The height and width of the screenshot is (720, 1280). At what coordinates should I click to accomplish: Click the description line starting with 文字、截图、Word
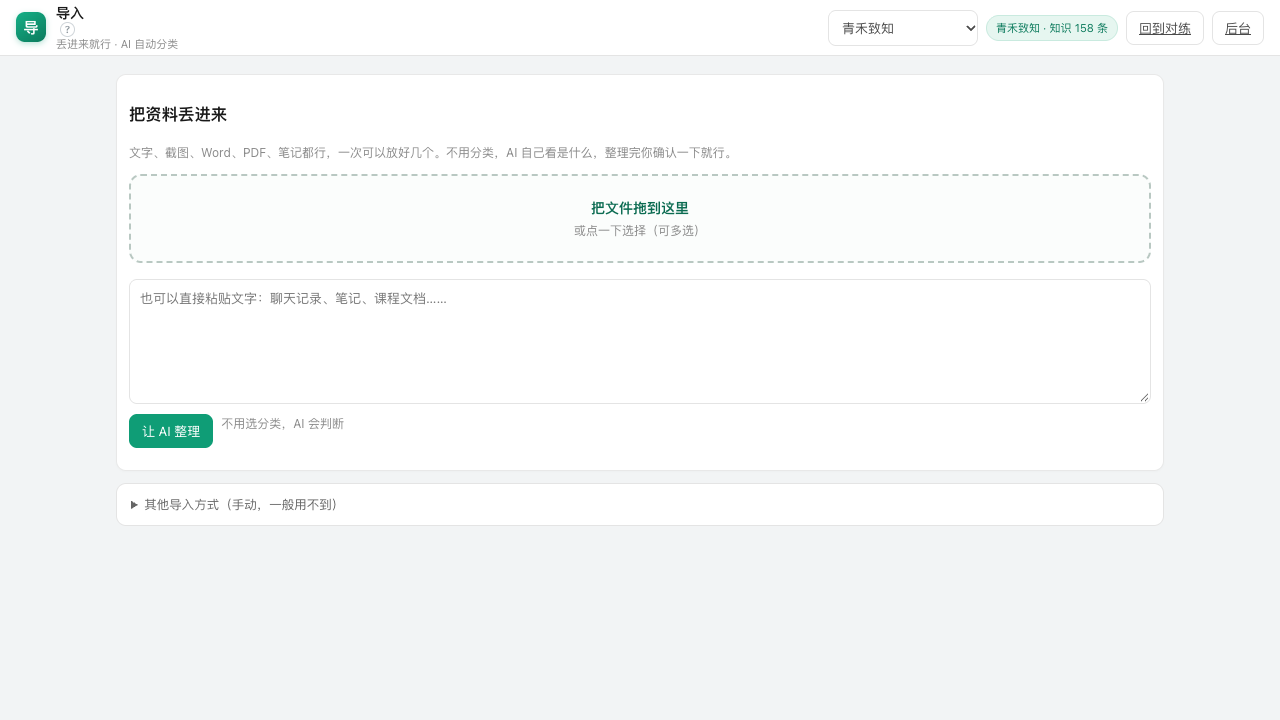(x=433, y=153)
